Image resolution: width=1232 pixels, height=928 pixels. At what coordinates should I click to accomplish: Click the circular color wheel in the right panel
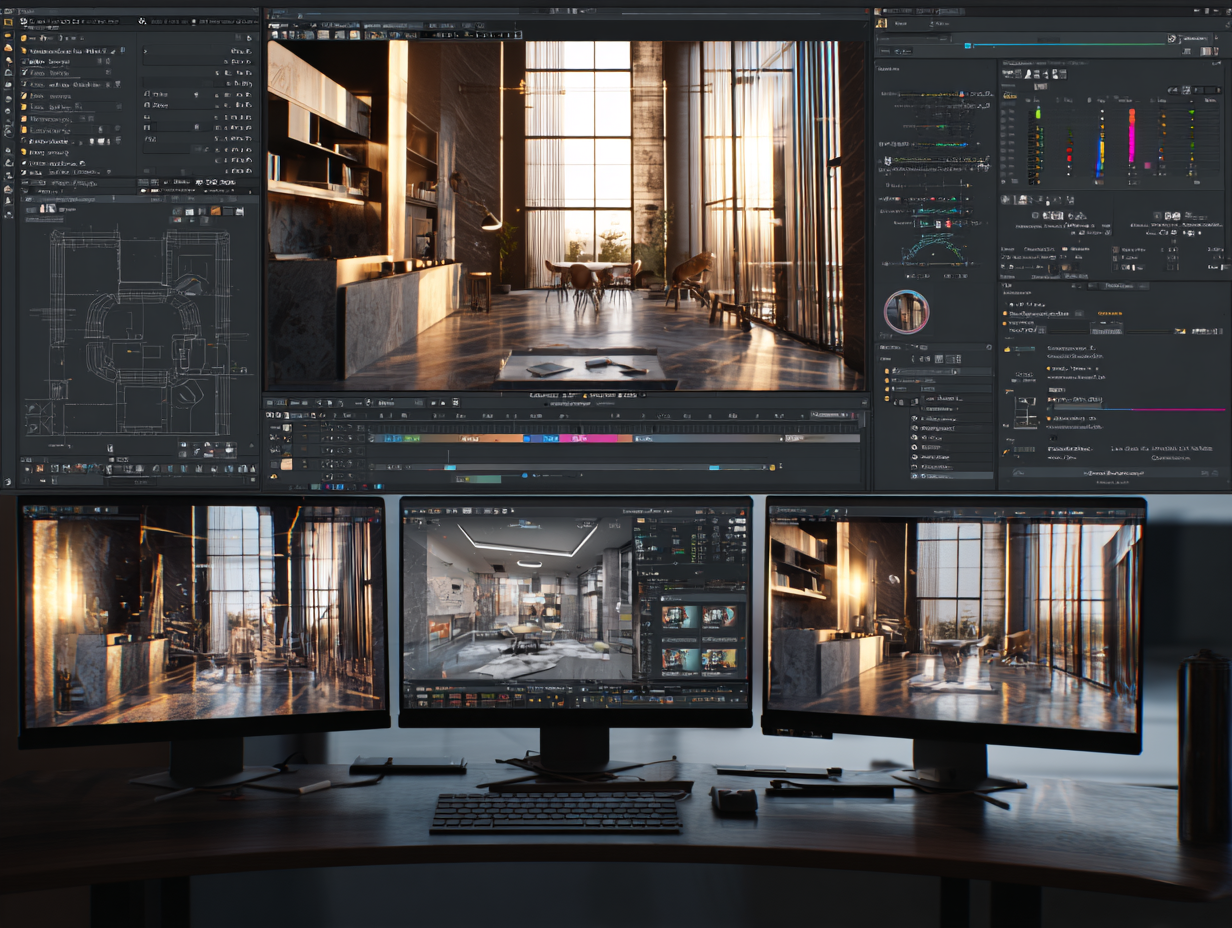coord(906,311)
